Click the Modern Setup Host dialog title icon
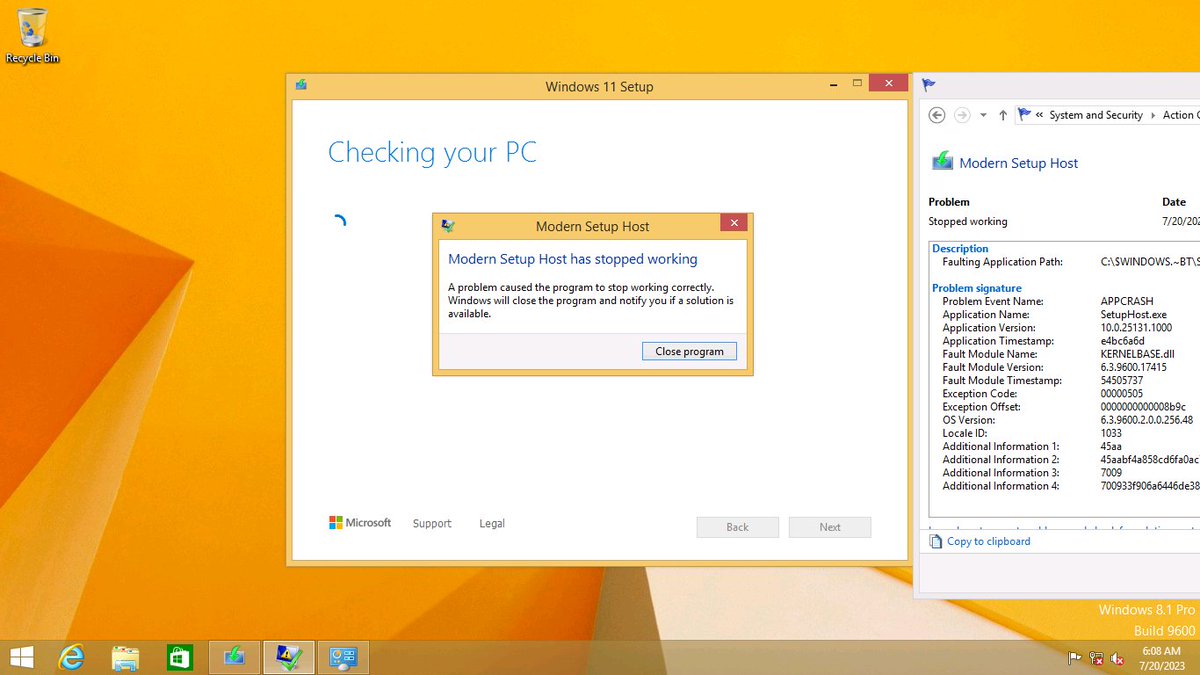The width and height of the screenshot is (1200, 675). 448,225
